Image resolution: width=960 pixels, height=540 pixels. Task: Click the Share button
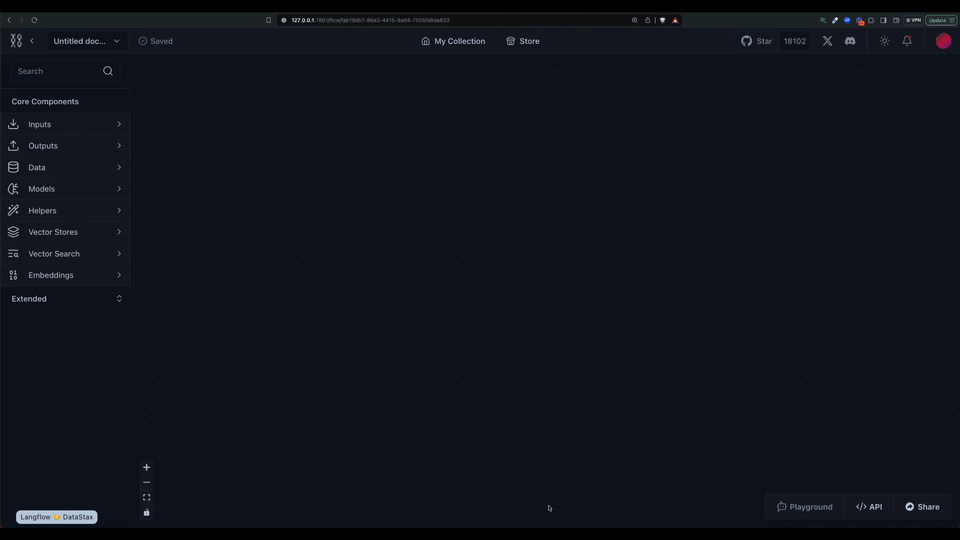pyautogui.click(x=922, y=507)
